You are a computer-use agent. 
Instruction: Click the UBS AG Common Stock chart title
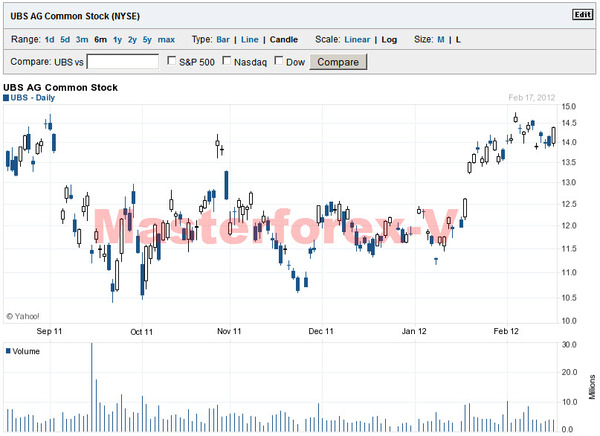pyautogui.click(x=60, y=88)
